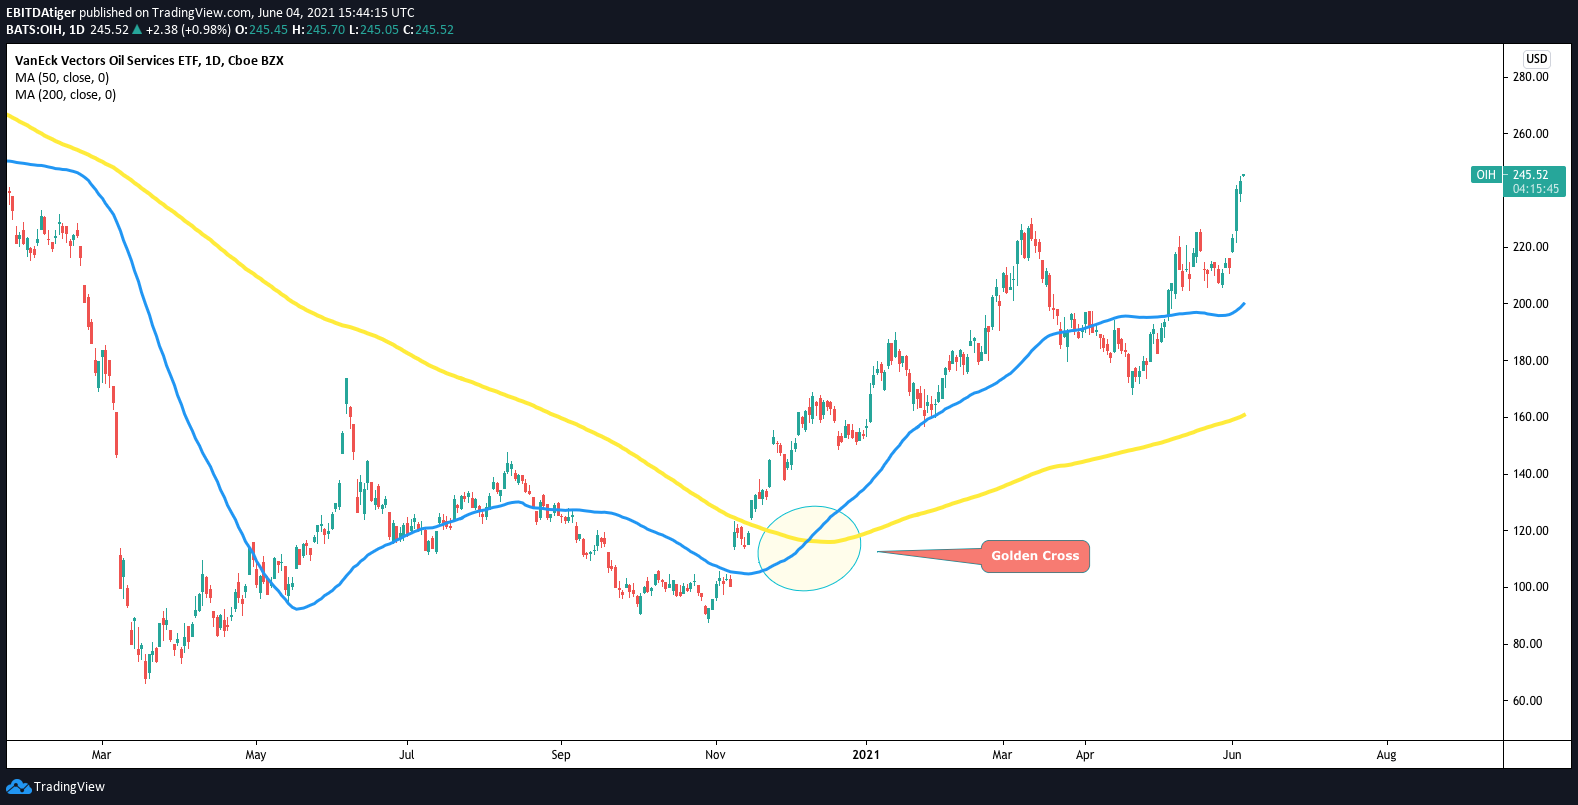This screenshot has width=1578, height=805.
Task: Click the May label on time axis
Action: tap(256, 755)
